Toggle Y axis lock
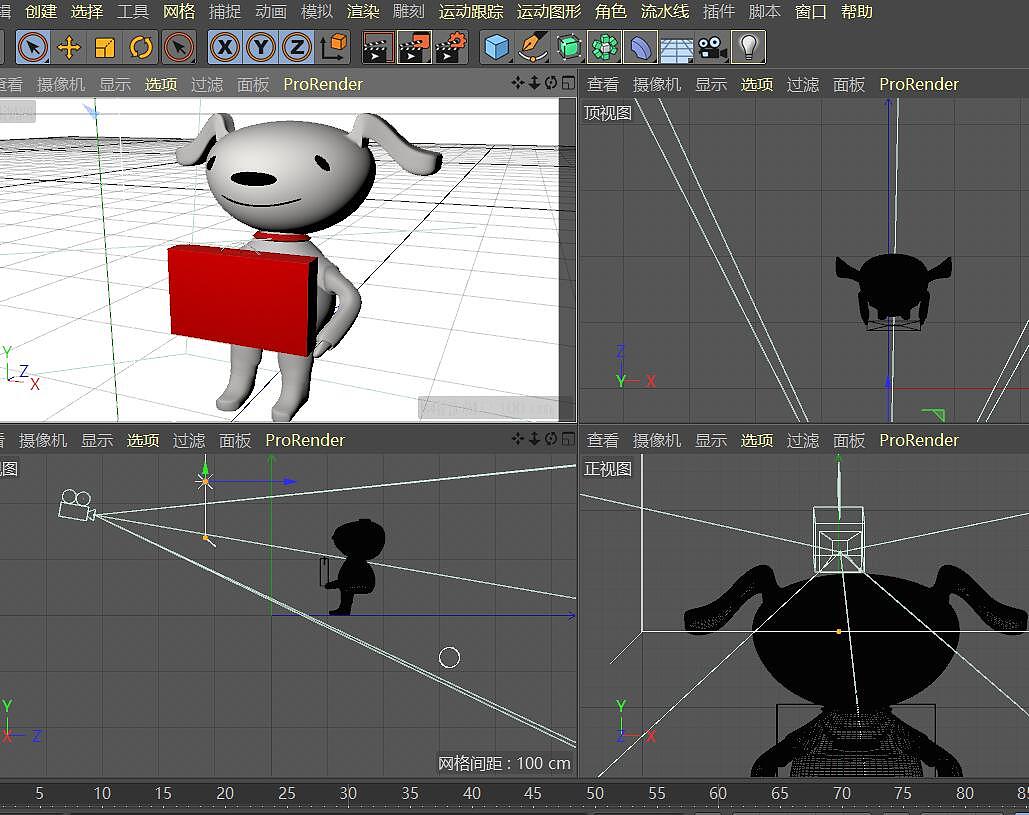 click(261, 47)
